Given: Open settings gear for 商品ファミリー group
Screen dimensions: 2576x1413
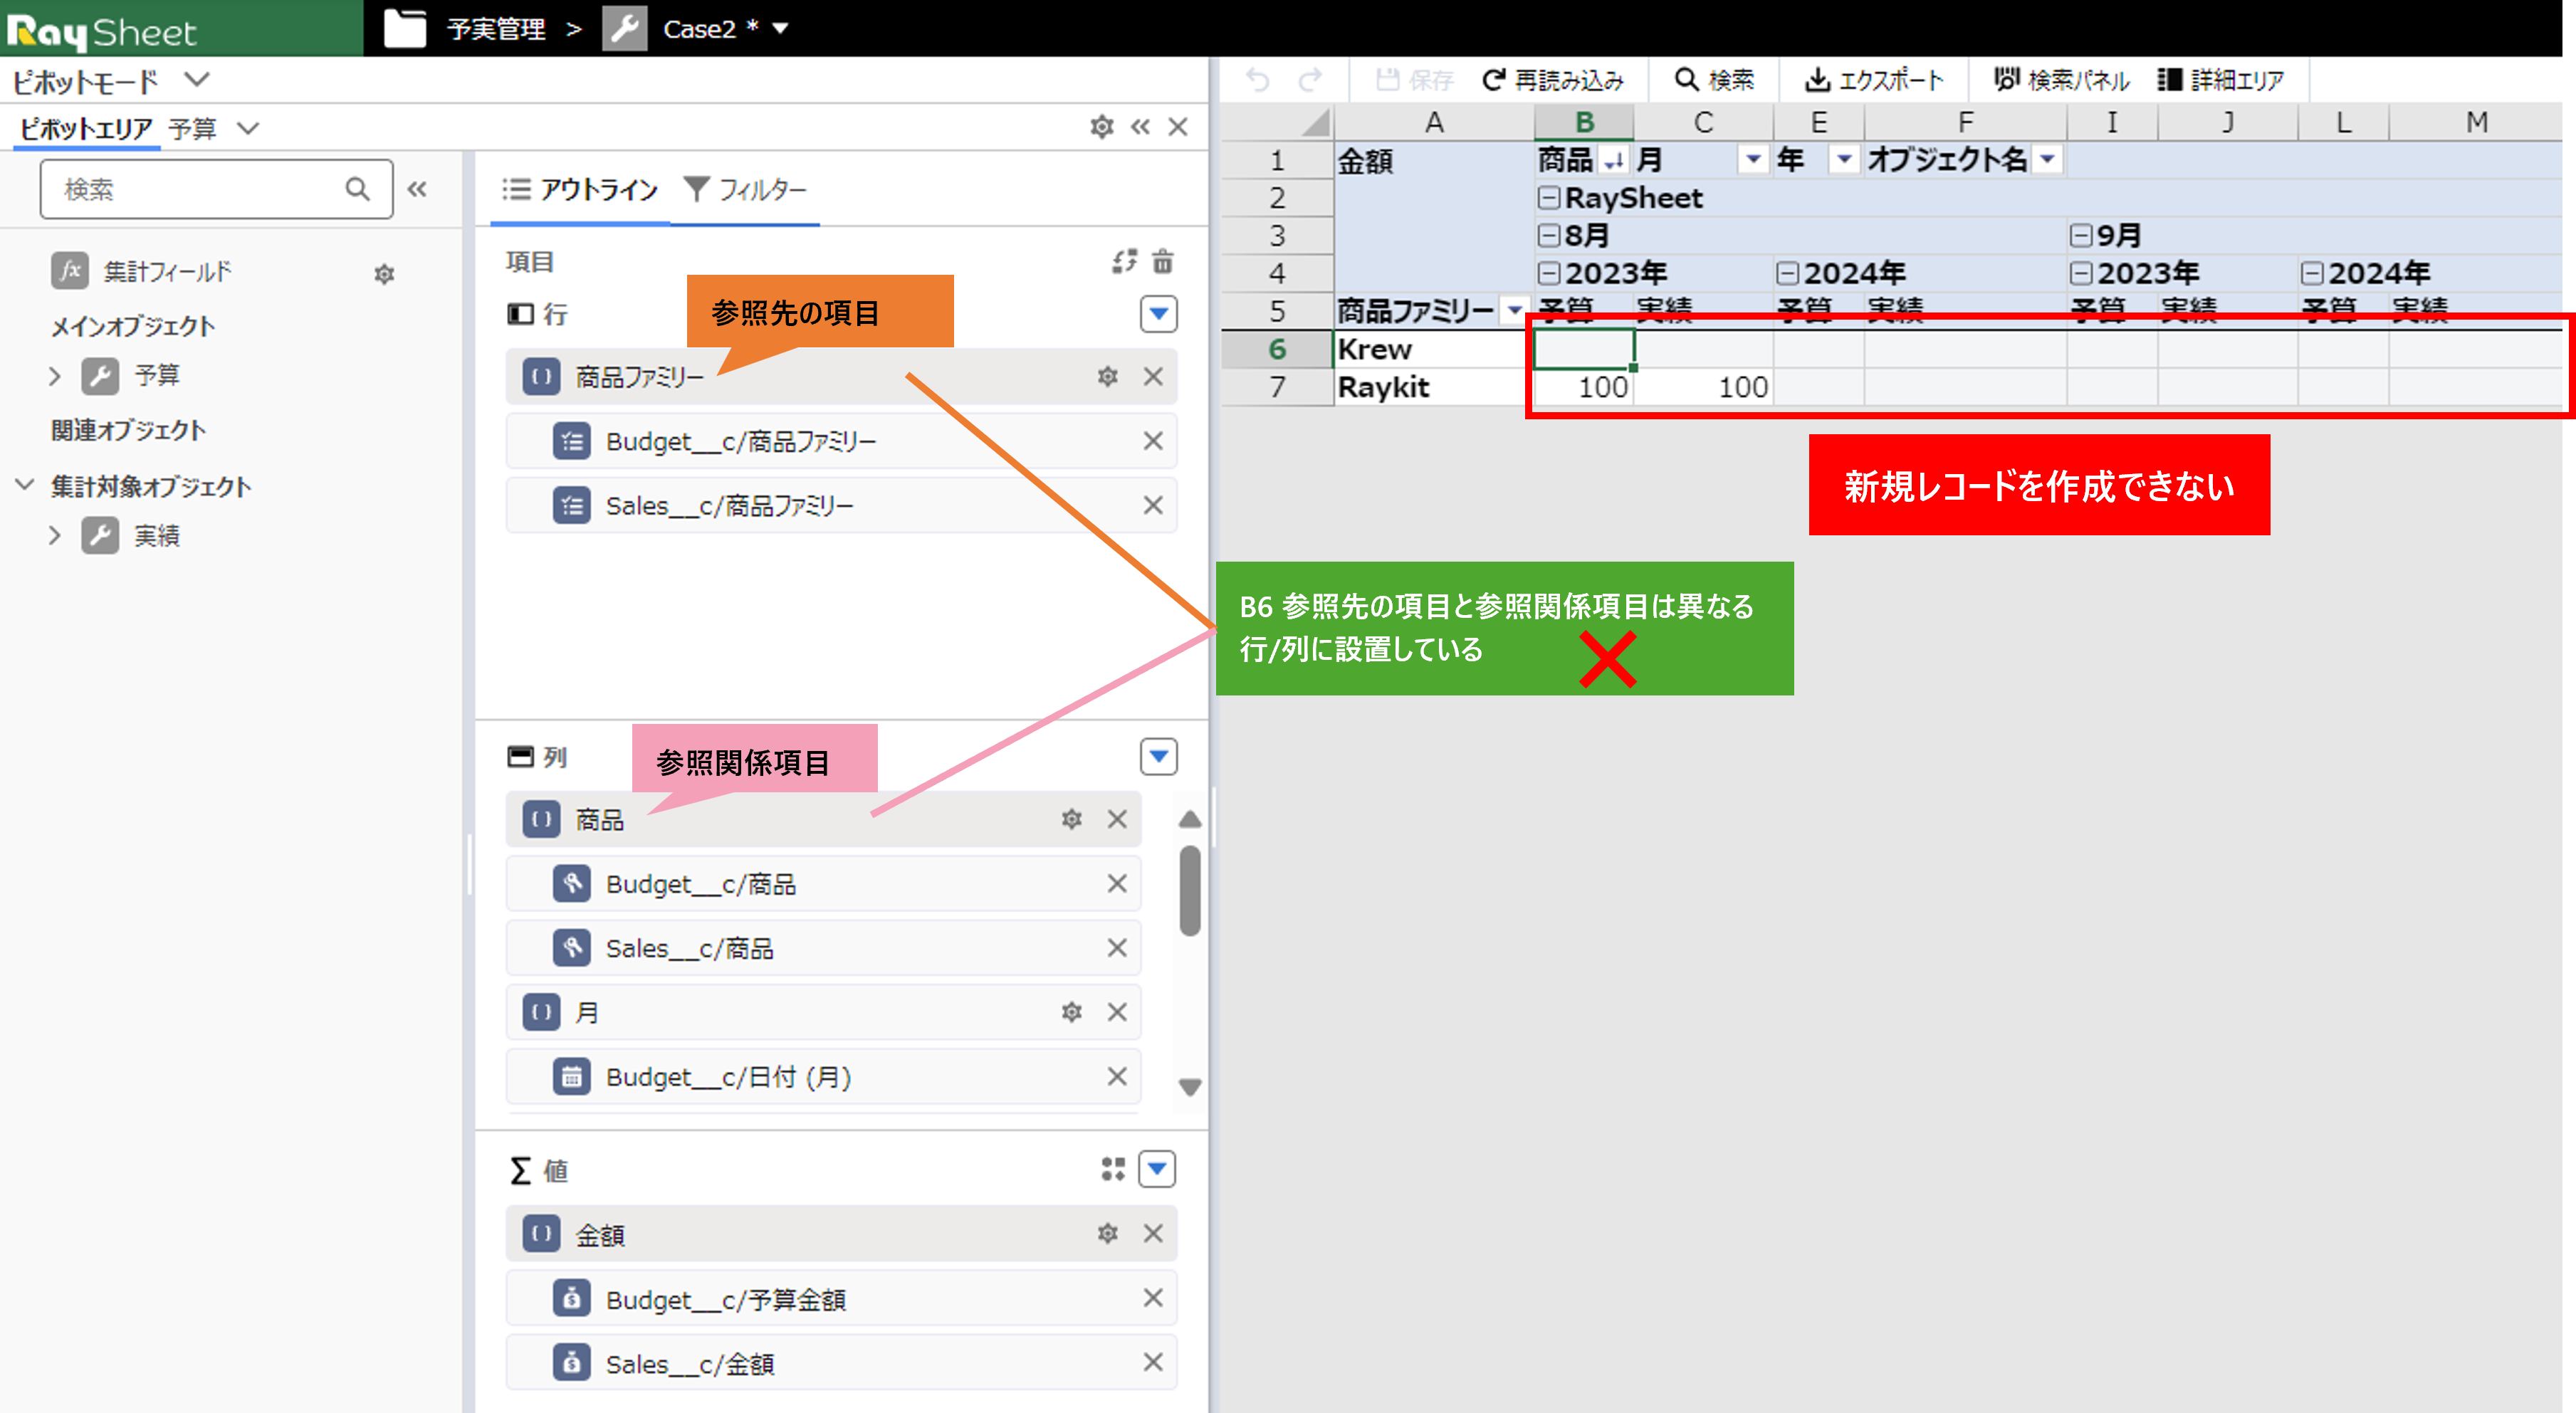Looking at the screenshot, I should [x=1107, y=377].
